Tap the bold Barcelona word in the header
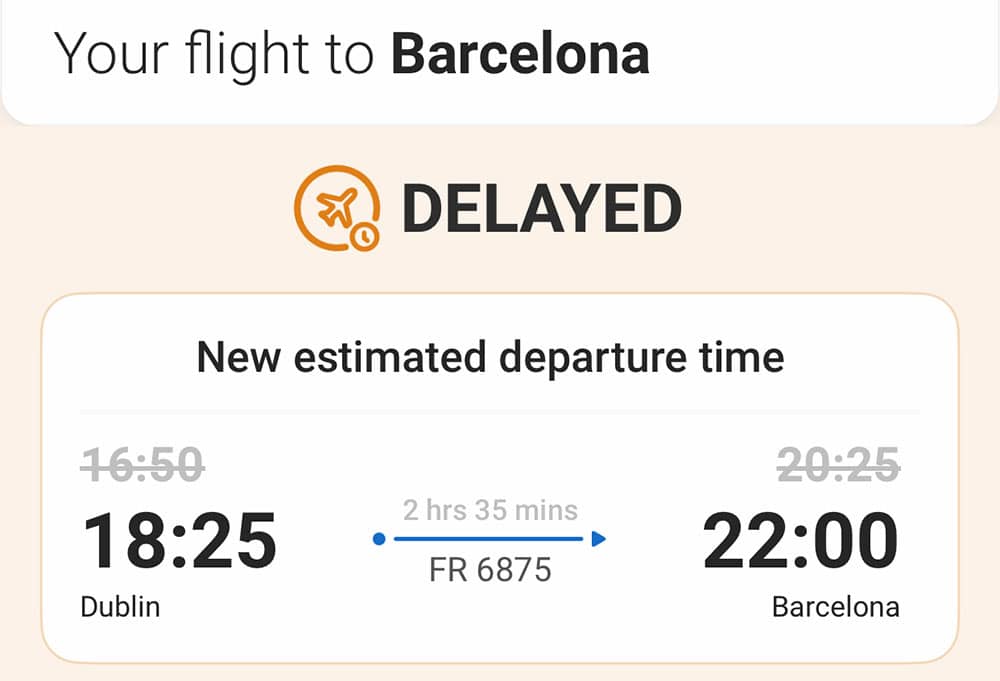1000x681 pixels. (x=520, y=54)
